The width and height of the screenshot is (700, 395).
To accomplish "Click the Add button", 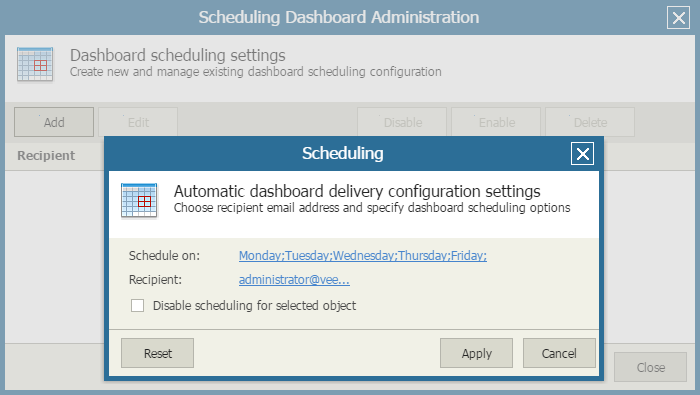I will pyautogui.click(x=54, y=122).
